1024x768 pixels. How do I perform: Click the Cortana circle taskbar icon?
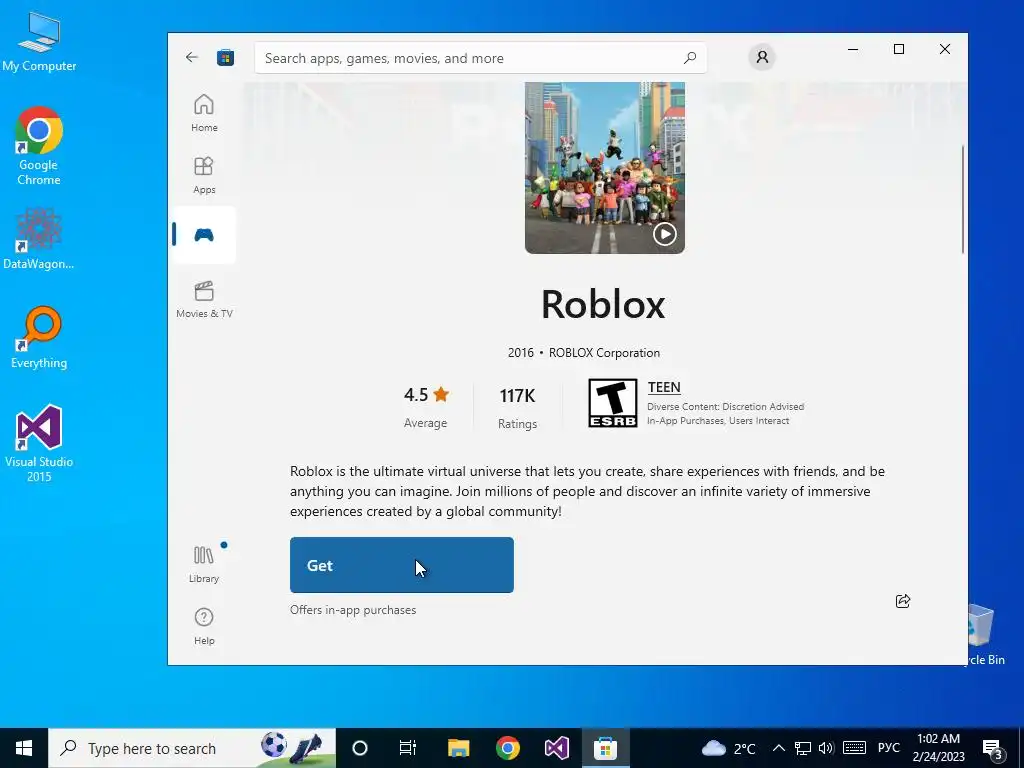(359, 748)
